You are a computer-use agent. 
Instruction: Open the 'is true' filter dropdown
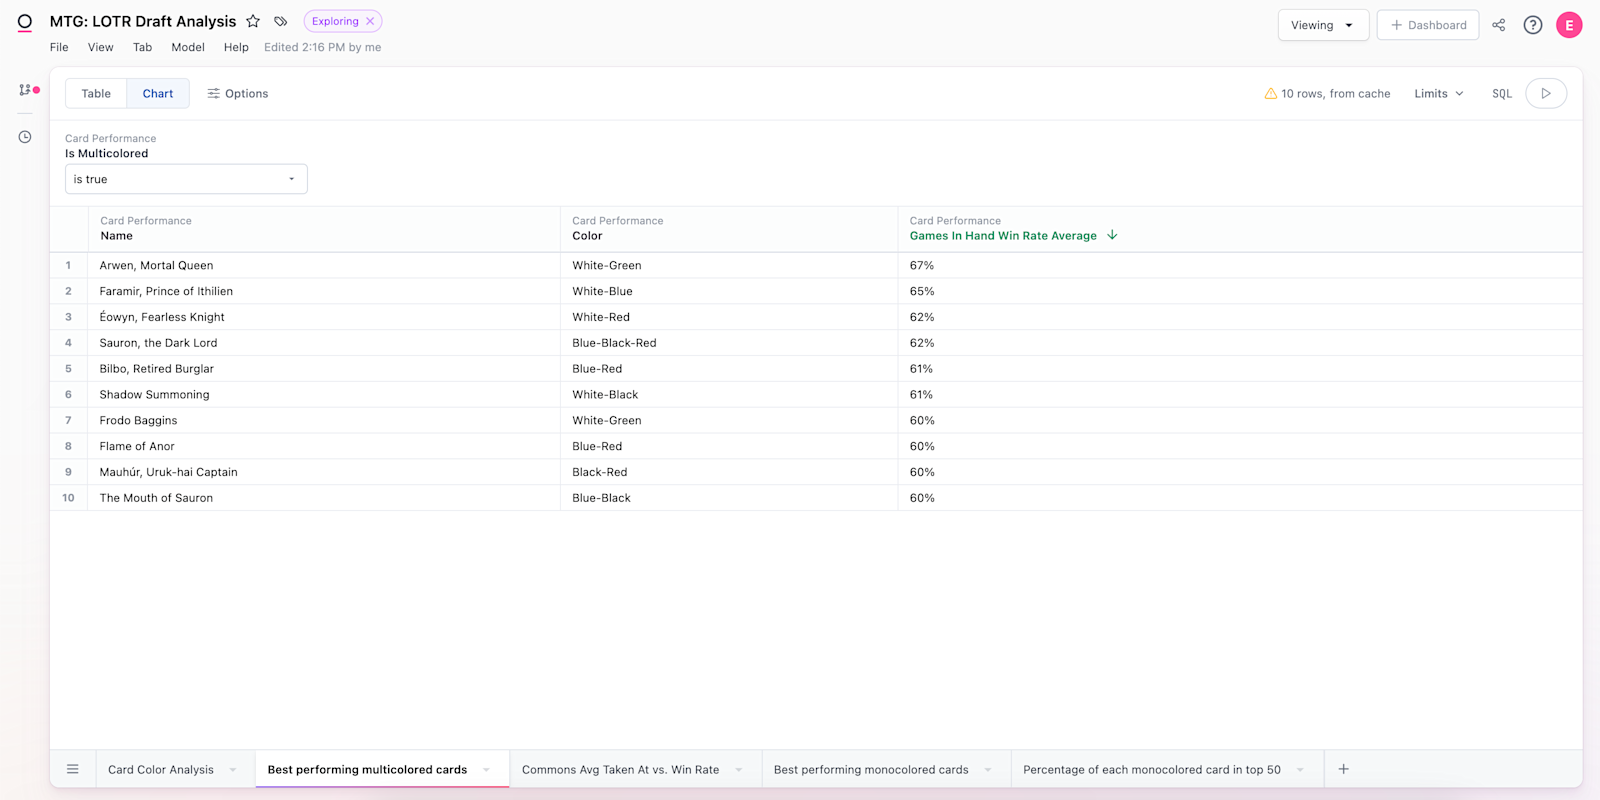pos(186,179)
